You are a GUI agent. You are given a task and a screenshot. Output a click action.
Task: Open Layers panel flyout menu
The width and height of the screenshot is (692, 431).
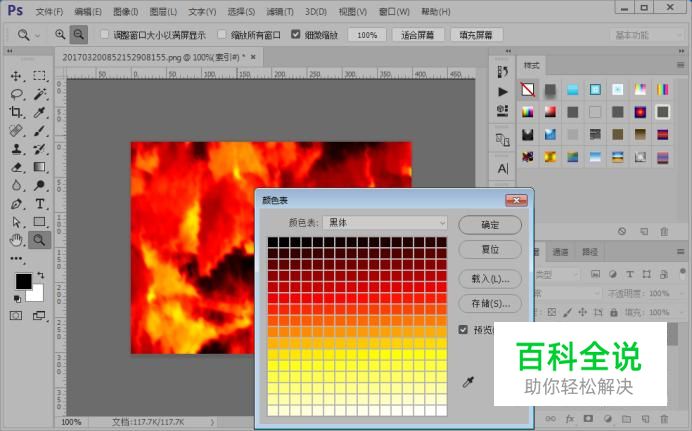(x=681, y=251)
